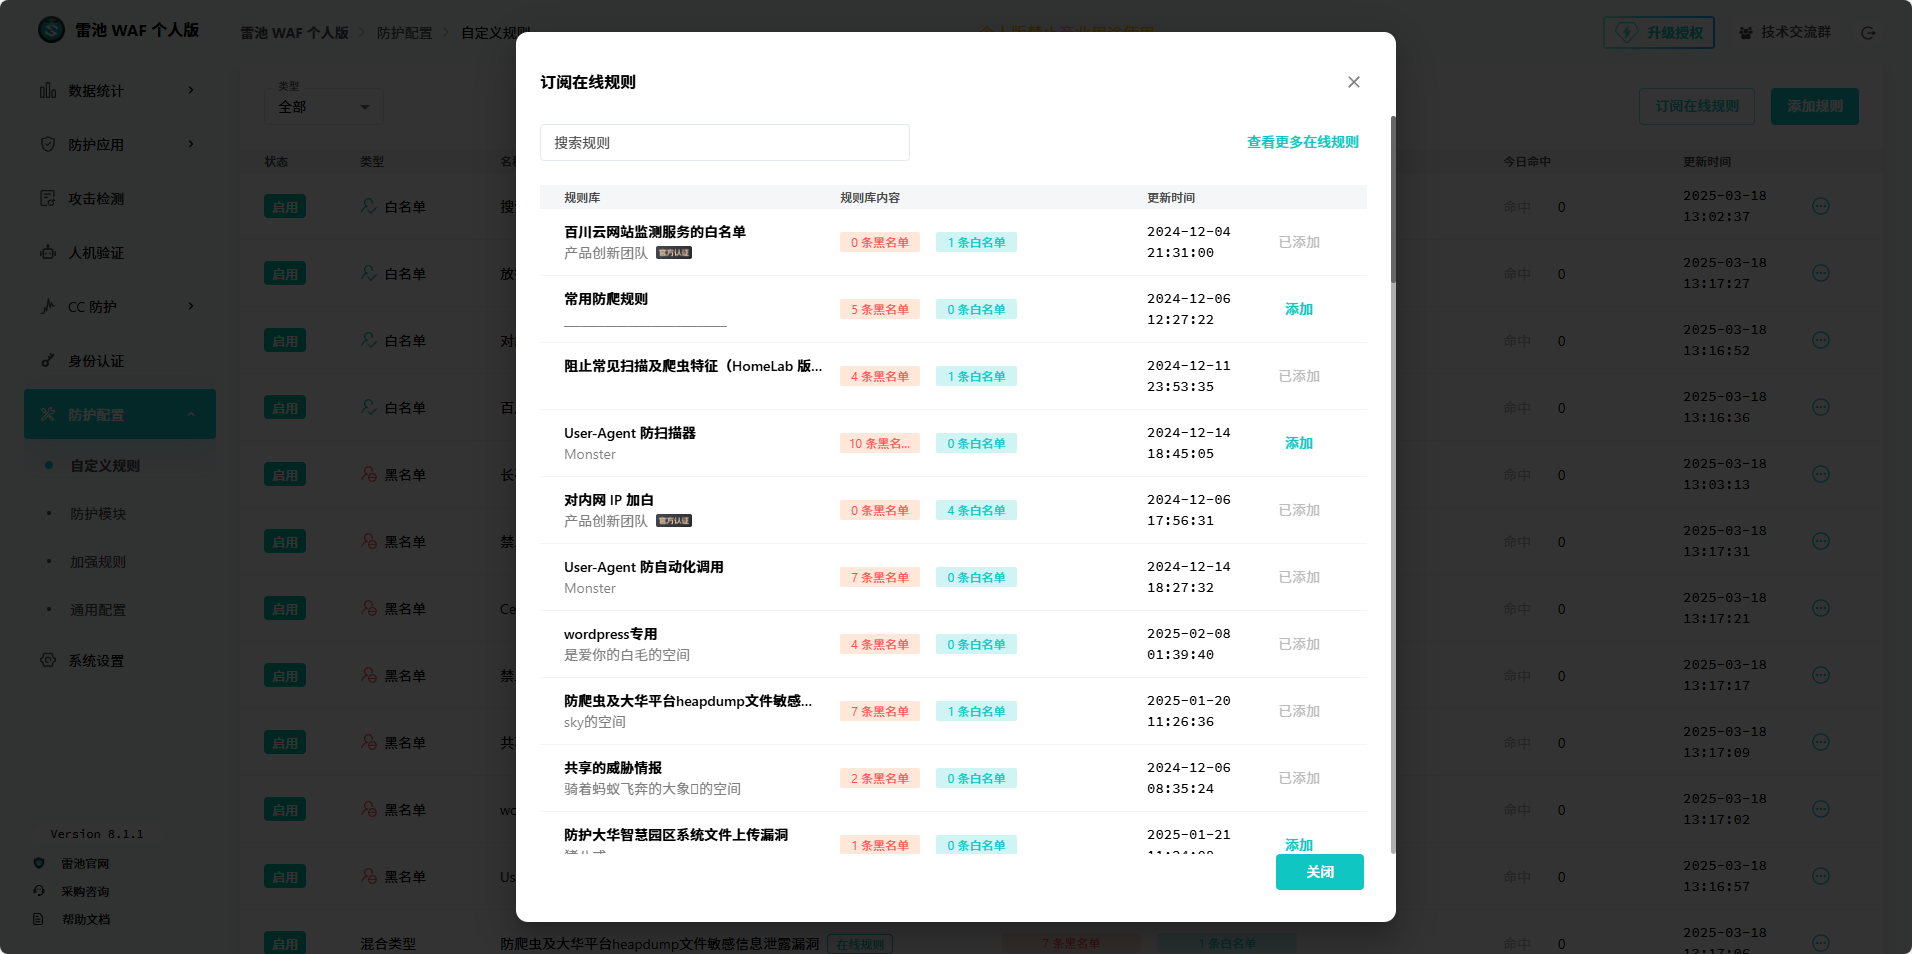Open more-options icon for 13:03:13 row
This screenshot has width=1912, height=954.
tap(1821, 474)
